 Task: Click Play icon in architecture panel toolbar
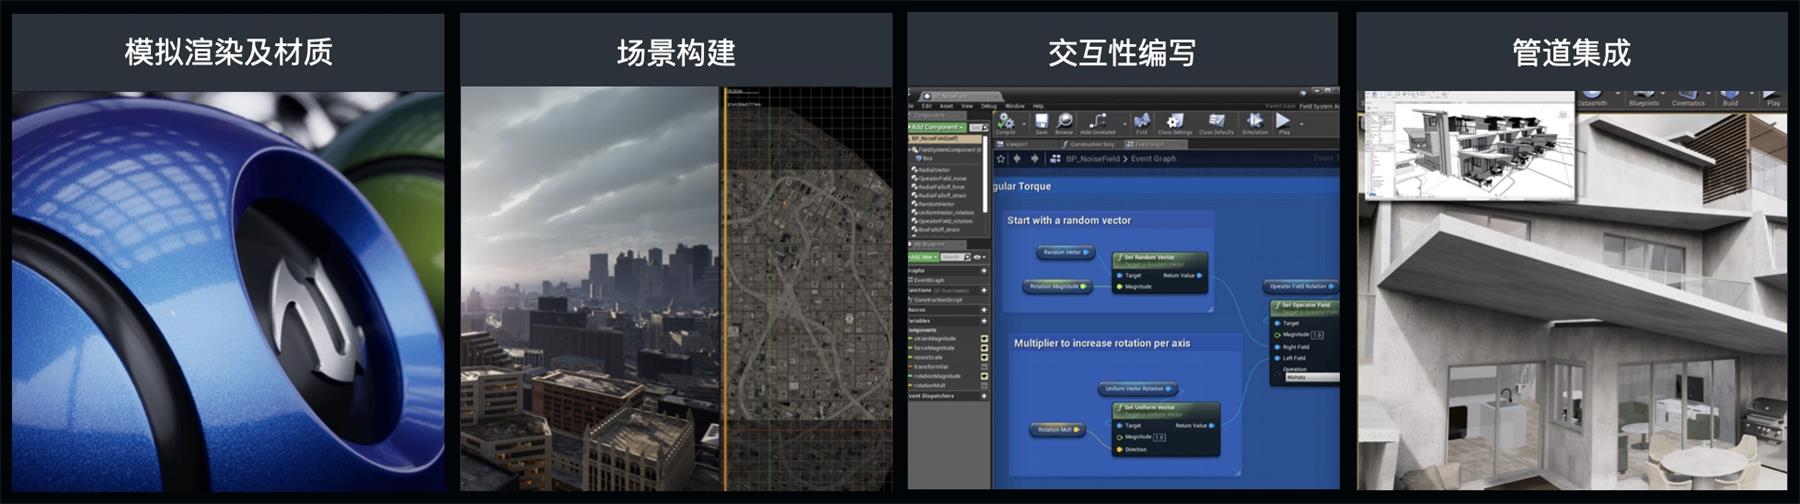pyautogui.click(x=1773, y=97)
